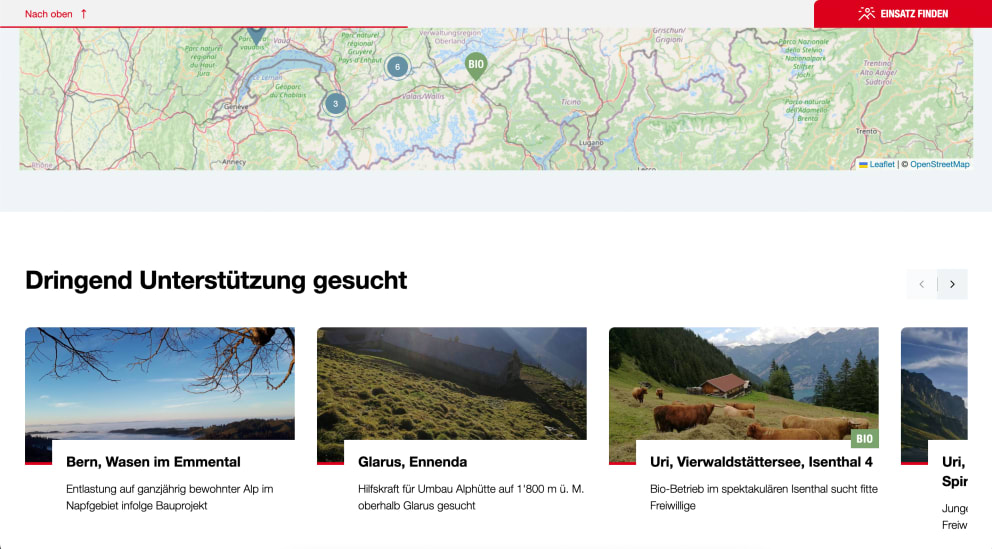Click the 'Nach oben' link
Viewport: 992px width, 549px height.
pos(56,14)
